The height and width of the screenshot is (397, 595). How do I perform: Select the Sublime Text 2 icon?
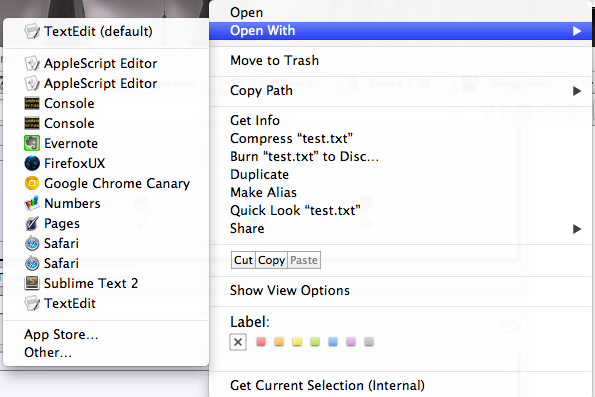pyautogui.click(x=32, y=283)
